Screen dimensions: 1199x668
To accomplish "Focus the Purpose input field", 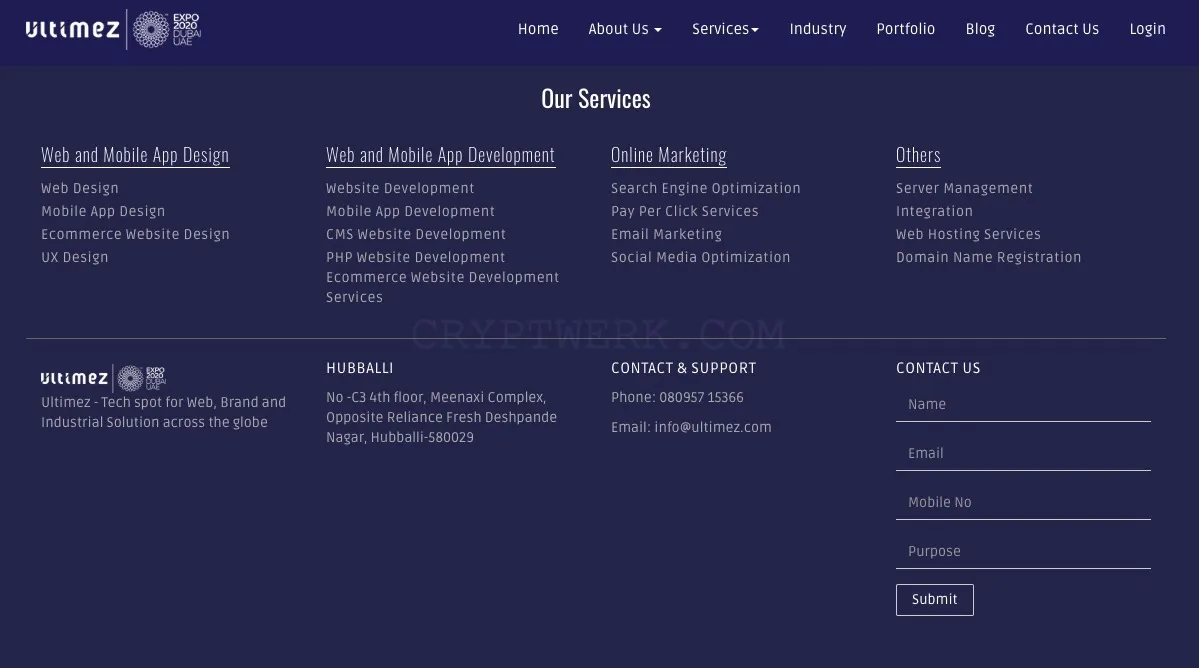I will [1023, 552].
